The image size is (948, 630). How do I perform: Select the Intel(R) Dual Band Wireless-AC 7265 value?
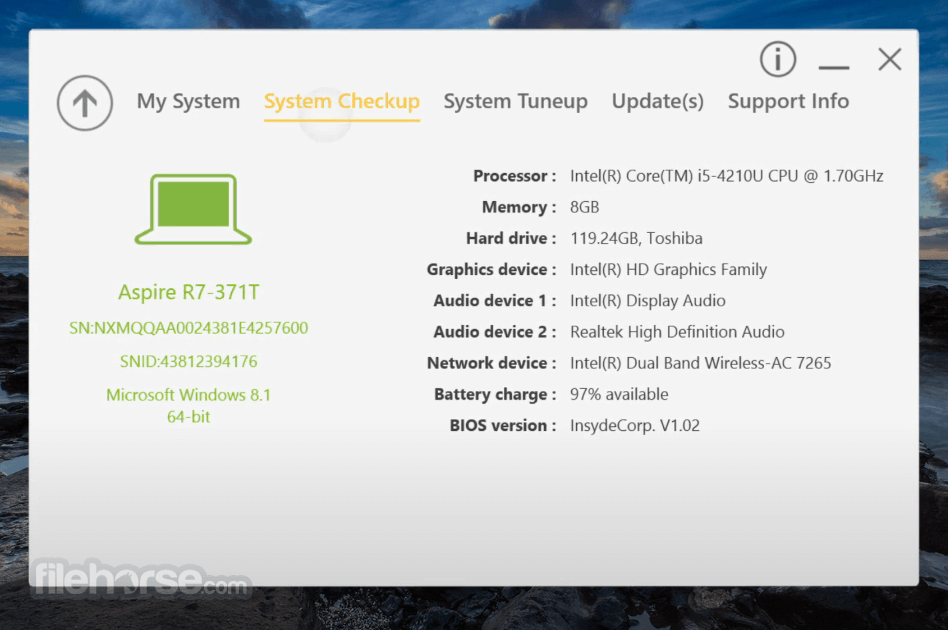pos(701,363)
